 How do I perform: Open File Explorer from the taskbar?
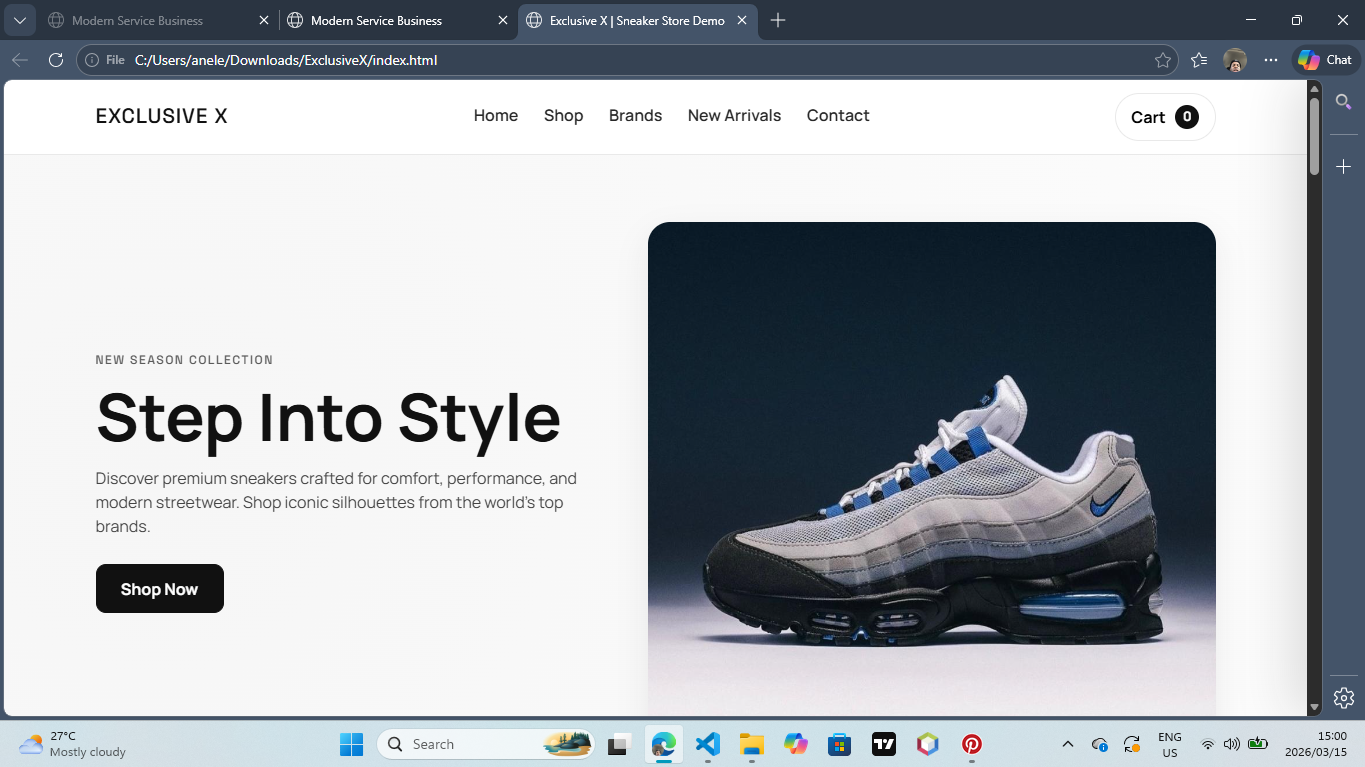(x=752, y=744)
